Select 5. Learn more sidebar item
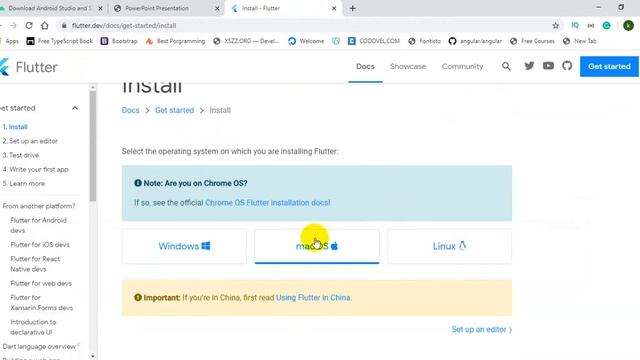 [24, 184]
